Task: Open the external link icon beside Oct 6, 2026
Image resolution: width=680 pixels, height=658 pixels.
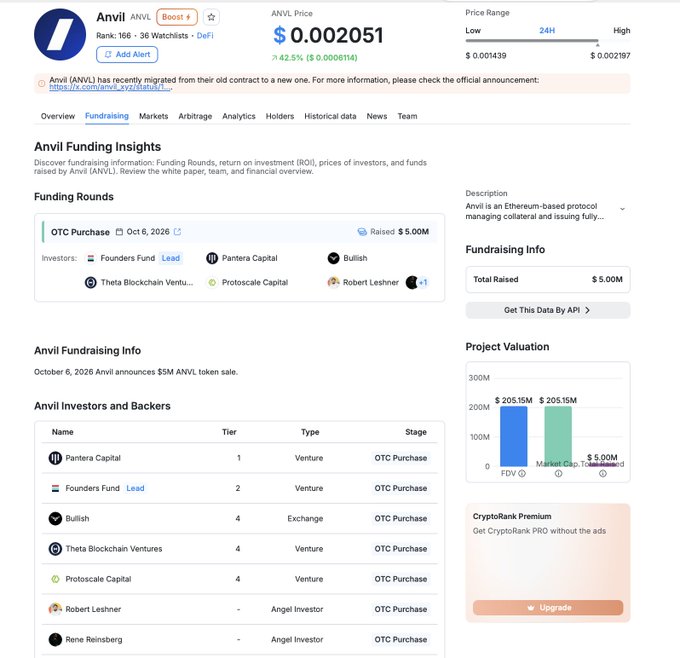Action: pos(177,232)
